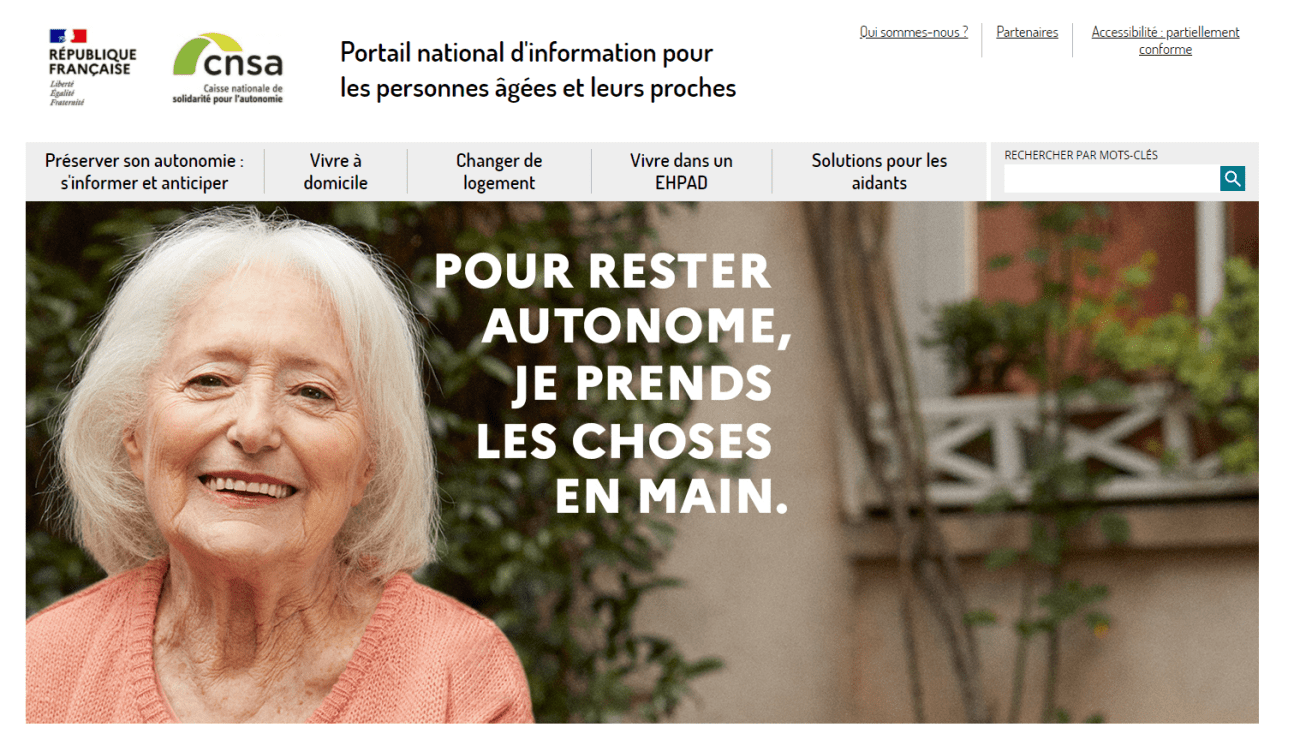The image size is (1300, 751).
Task: Click the Pour rester autonome banner headline
Action: [612, 384]
